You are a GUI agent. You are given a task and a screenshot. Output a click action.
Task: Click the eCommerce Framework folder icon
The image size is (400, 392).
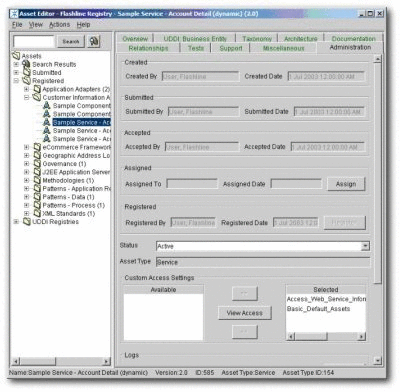pyautogui.click(x=37, y=147)
